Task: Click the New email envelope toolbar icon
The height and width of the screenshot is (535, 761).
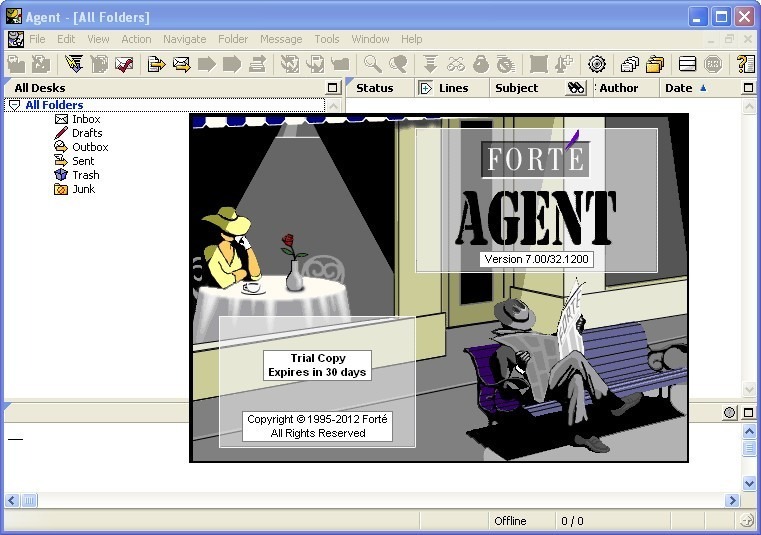Action: pos(182,64)
